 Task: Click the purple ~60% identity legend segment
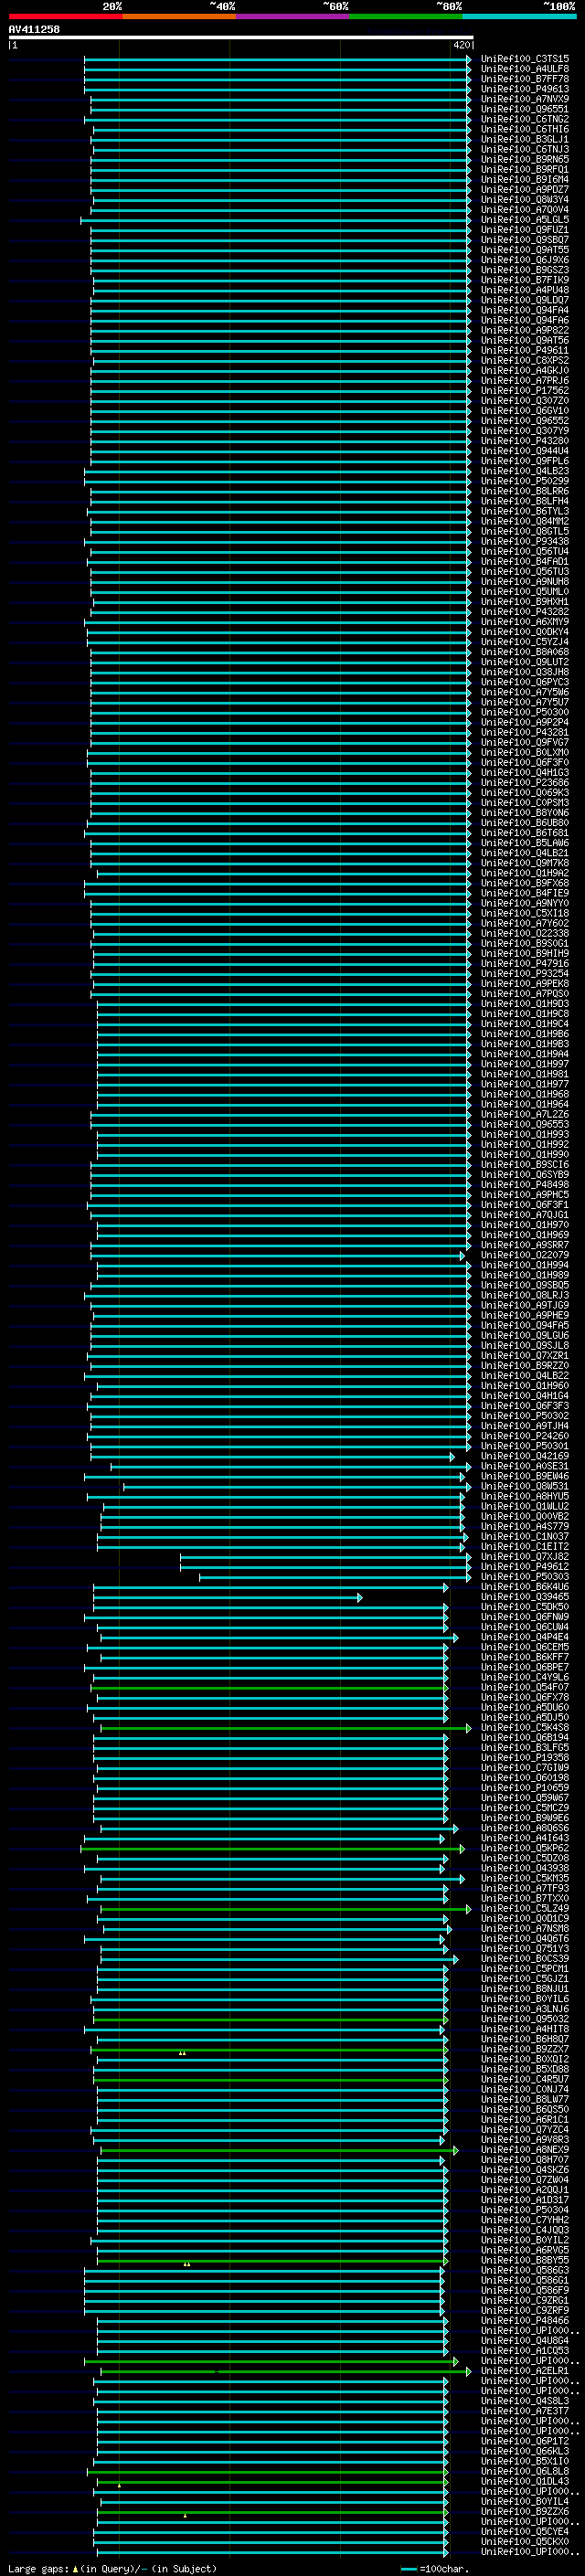(292, 16)
